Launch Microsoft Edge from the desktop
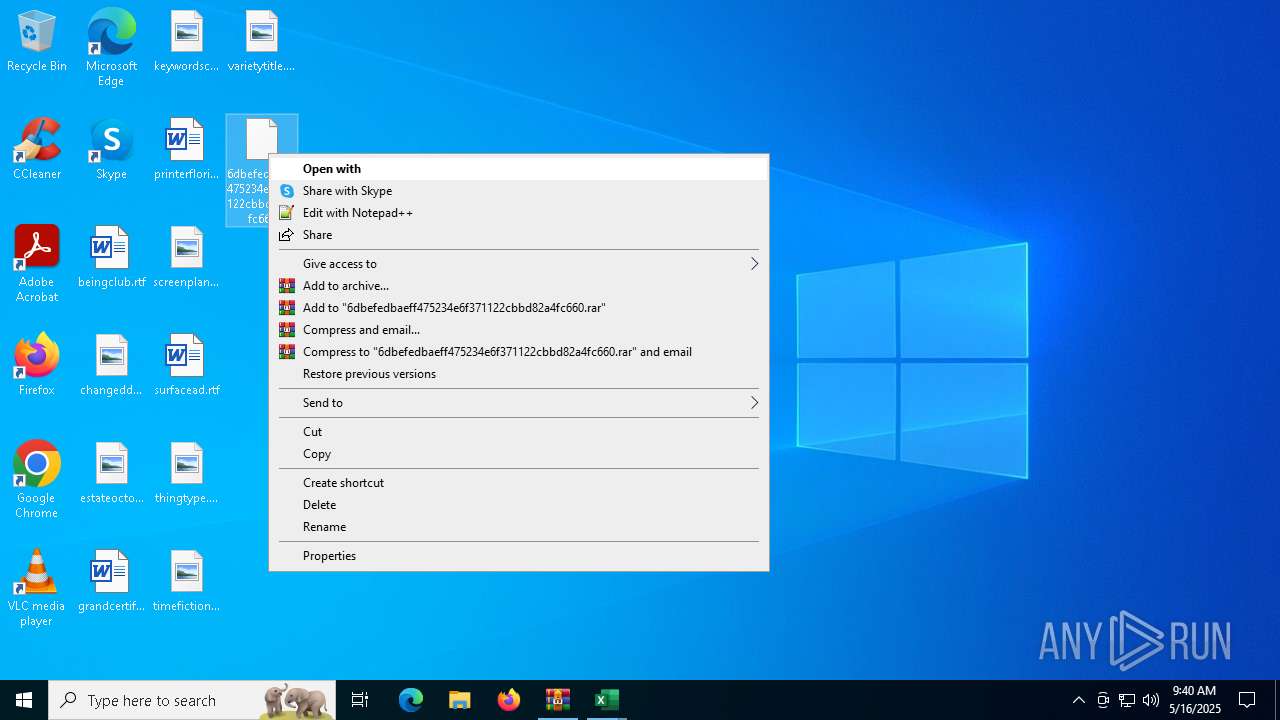Viewport: 1280px width, 720px height. pyautogui.click(x=111, y=47)
